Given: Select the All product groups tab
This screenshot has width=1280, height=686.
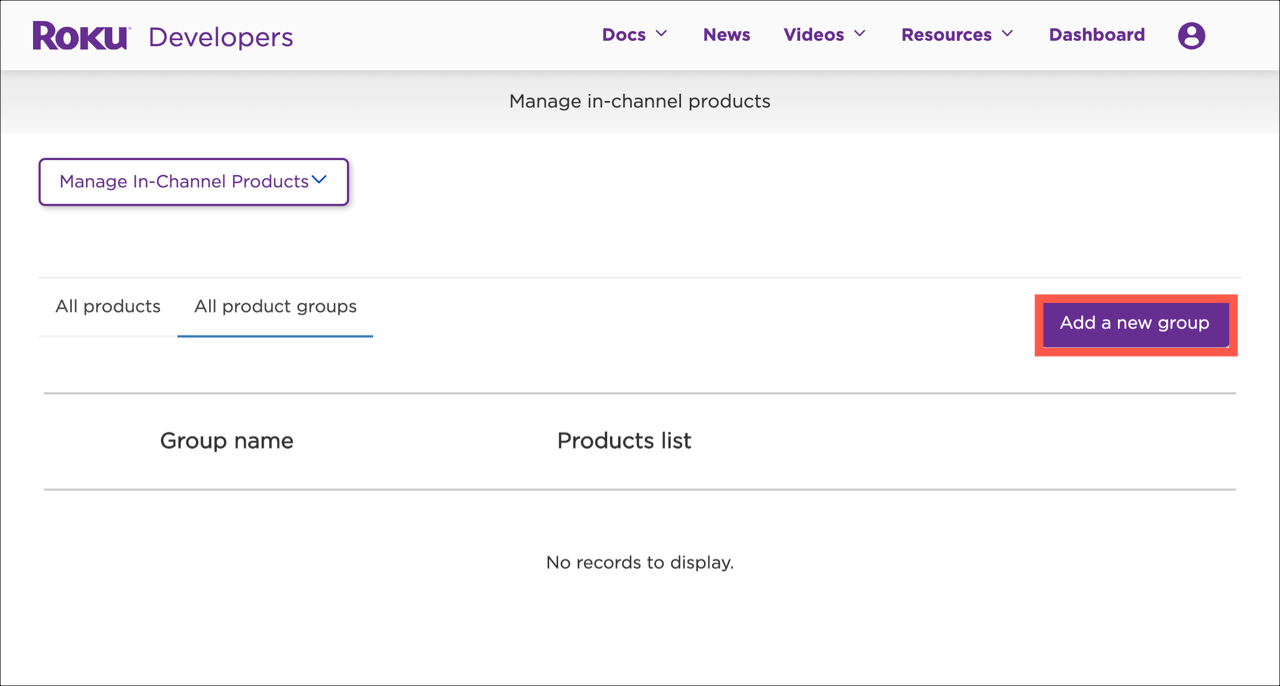Looking at the screenshot, I should click(x=275, y=306).
